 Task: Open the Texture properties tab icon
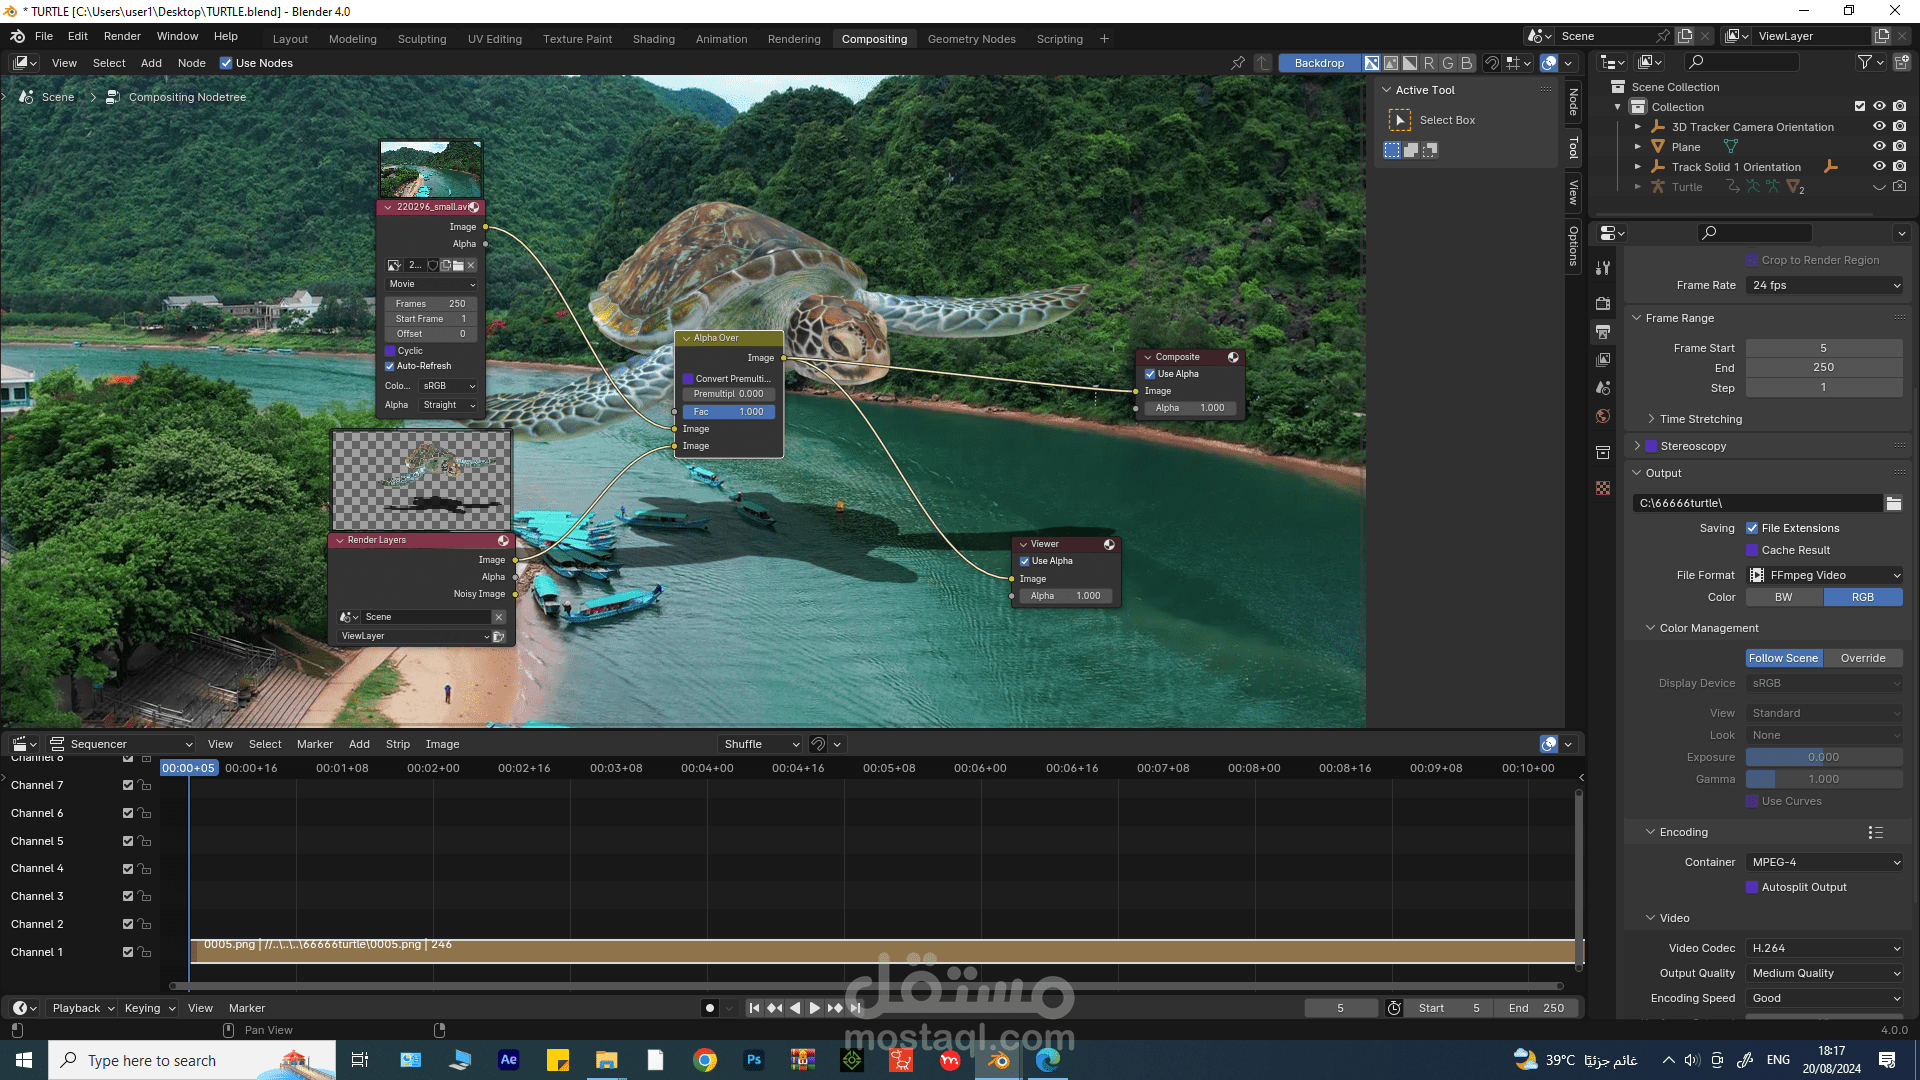click(x=1603, y=488)
